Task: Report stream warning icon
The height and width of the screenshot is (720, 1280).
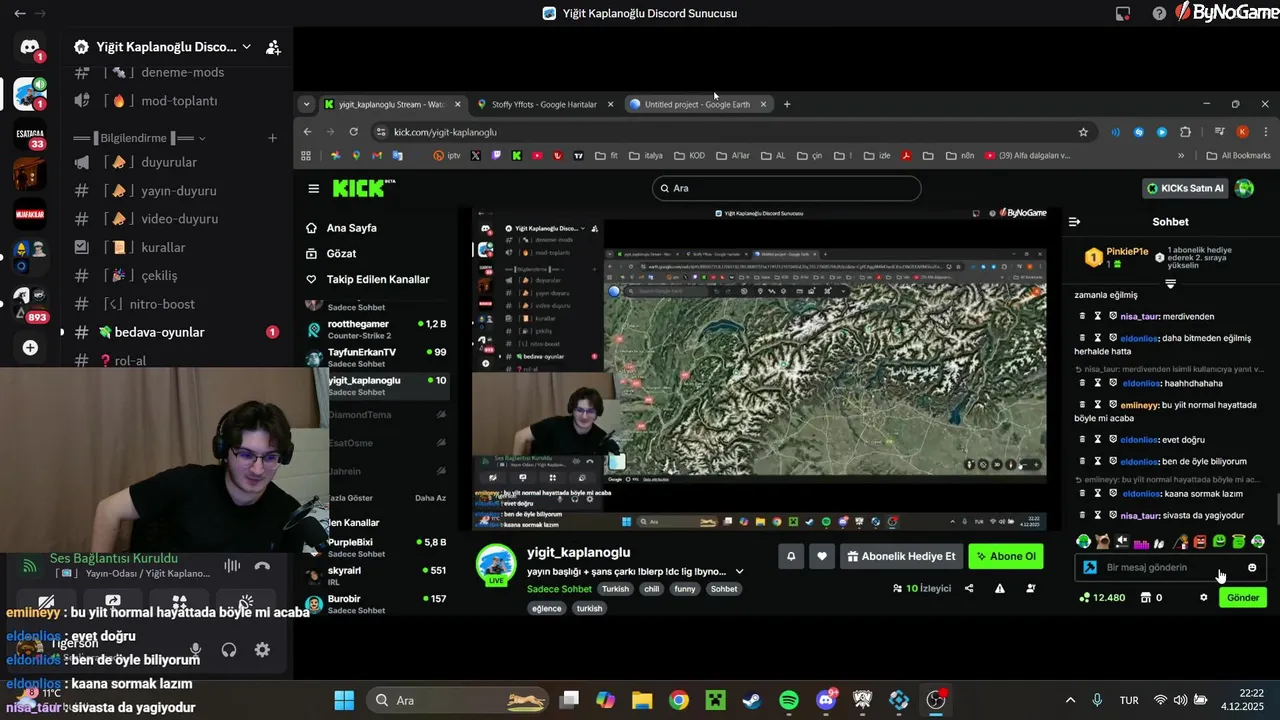Action: click(1000, 588)
